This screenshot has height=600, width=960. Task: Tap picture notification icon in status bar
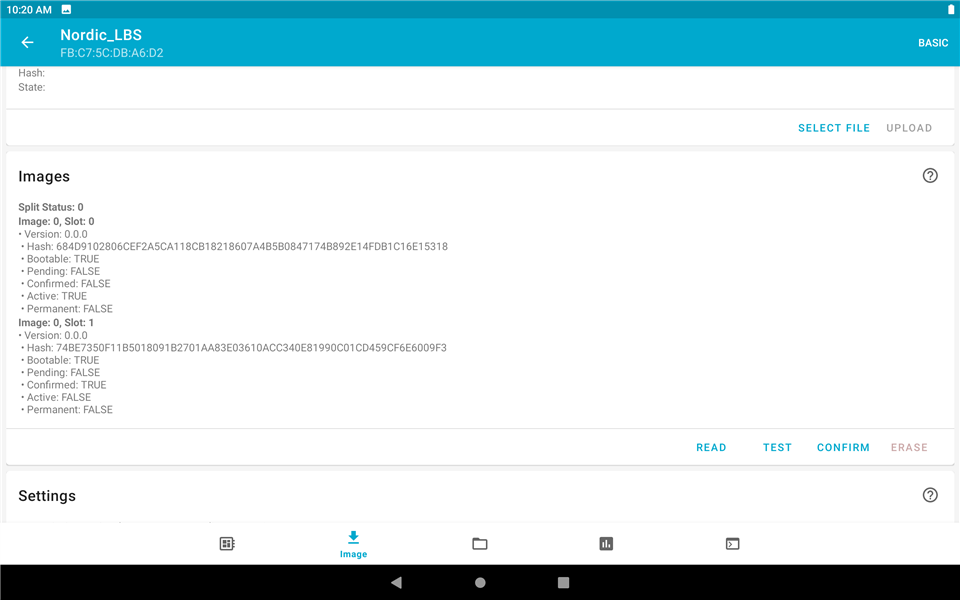tap(66, 9)
